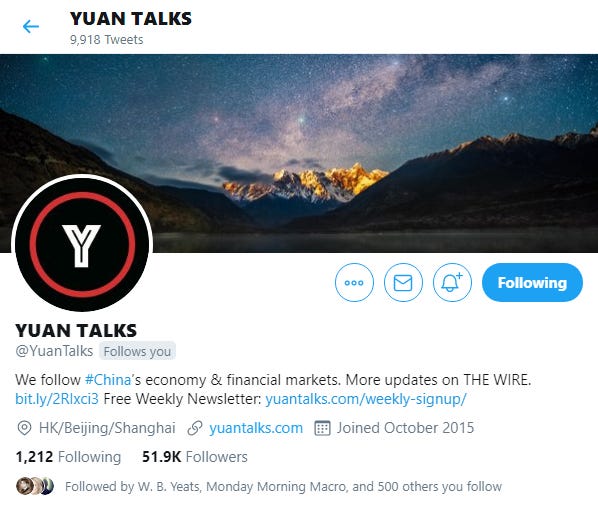Open 'Followed by W. B. Yeats' list
The height and width of the screenshot is (512, 598).
click(283, 486)
